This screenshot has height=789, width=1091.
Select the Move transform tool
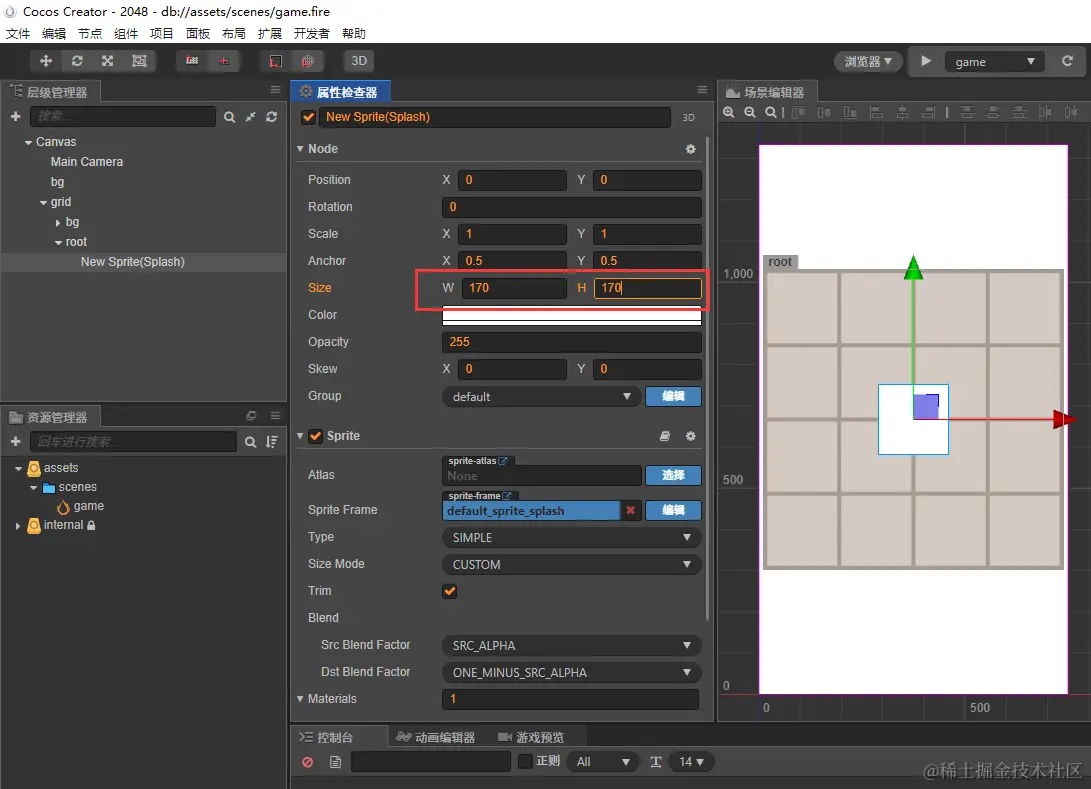tap(46, 61)
